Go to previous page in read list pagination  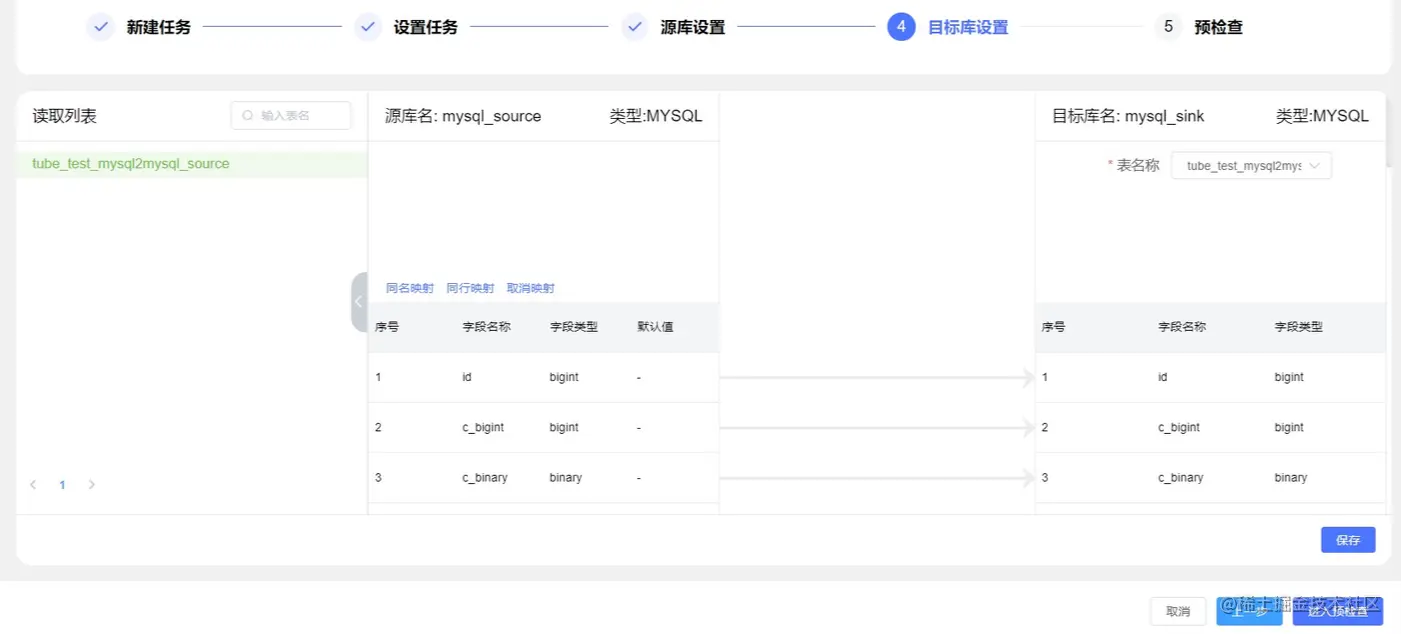click(33, 485)
